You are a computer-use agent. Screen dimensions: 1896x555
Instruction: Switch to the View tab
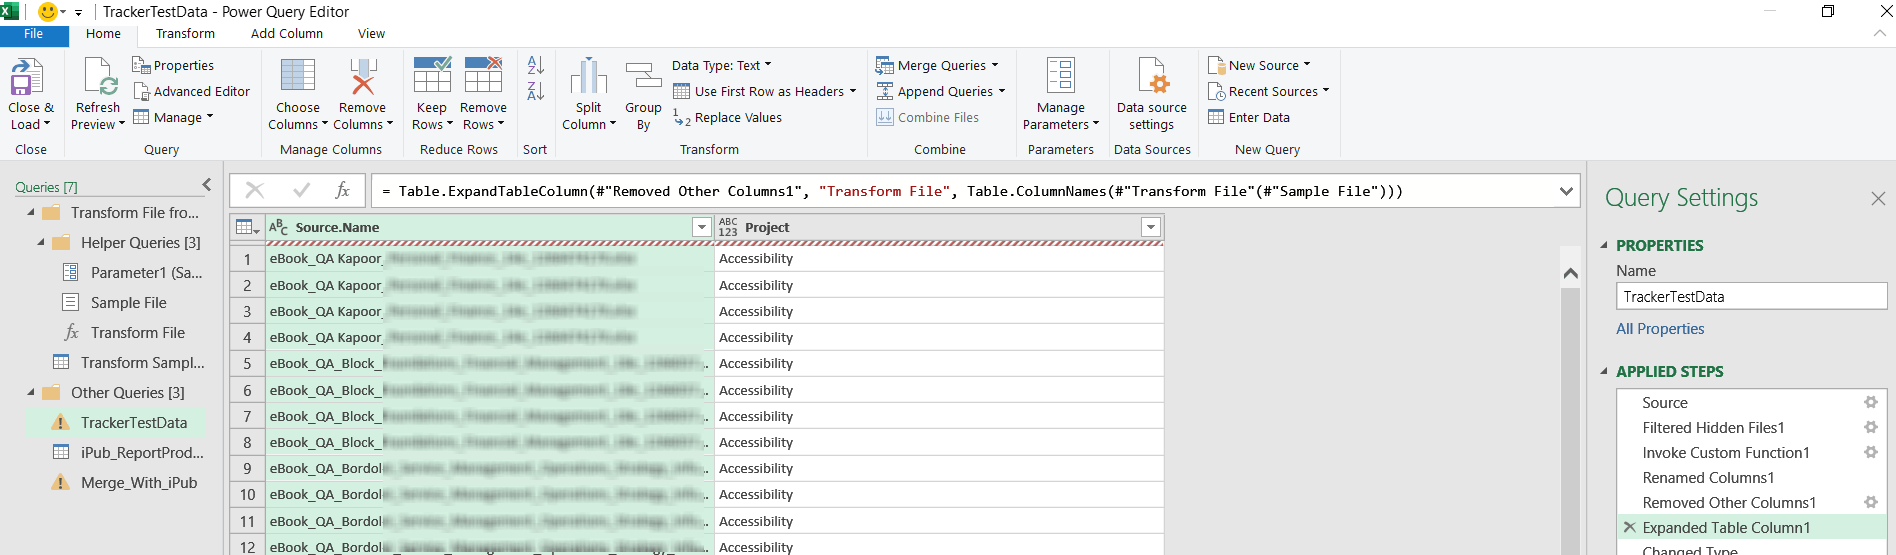pyautogui.click(x=371, y=34)
